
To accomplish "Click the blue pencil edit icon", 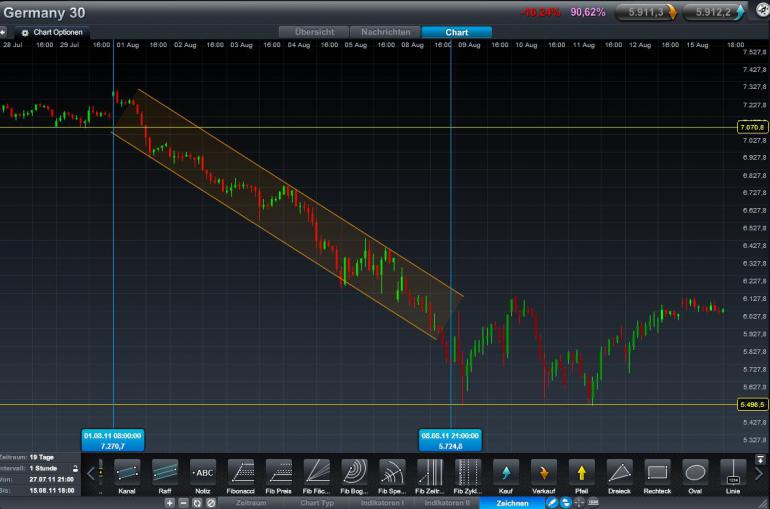I will click(551, 503).
